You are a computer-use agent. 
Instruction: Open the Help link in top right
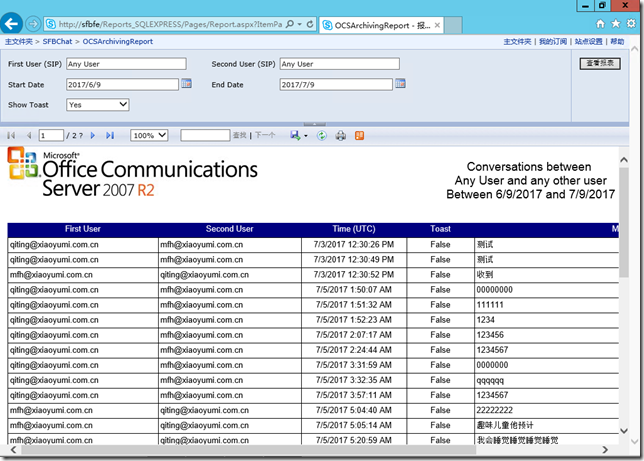pos(617,41)
